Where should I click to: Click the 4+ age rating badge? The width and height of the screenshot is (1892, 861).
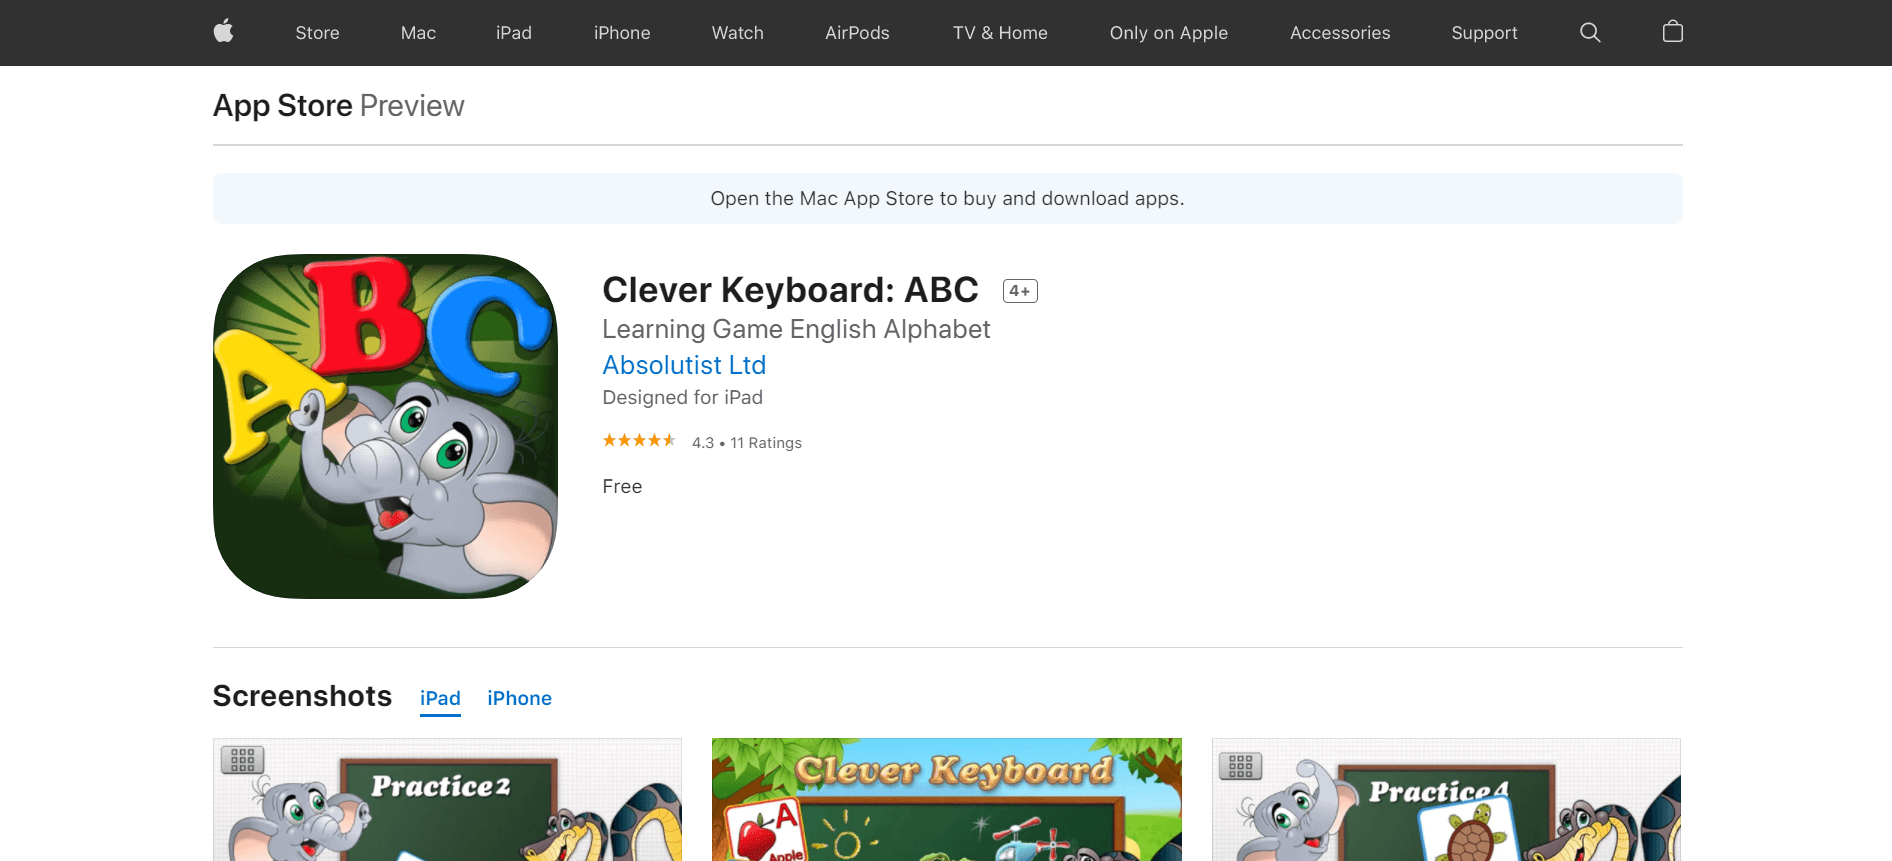point(1019,290)
